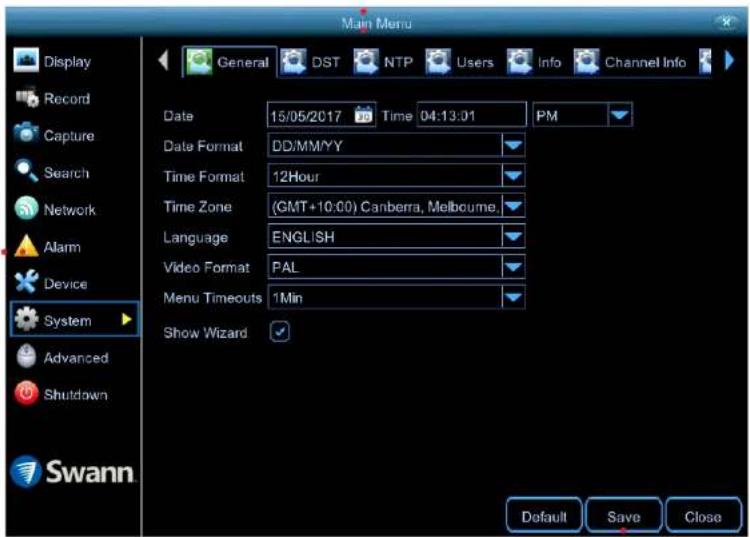
Task: Click the yellow arrow beside System
Action: pyautogui.click(x=127, y=319)
